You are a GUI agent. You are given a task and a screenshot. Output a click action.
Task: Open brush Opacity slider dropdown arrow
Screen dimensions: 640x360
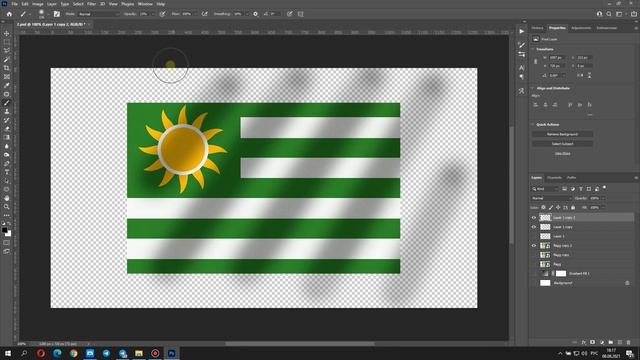pos(153,14)
